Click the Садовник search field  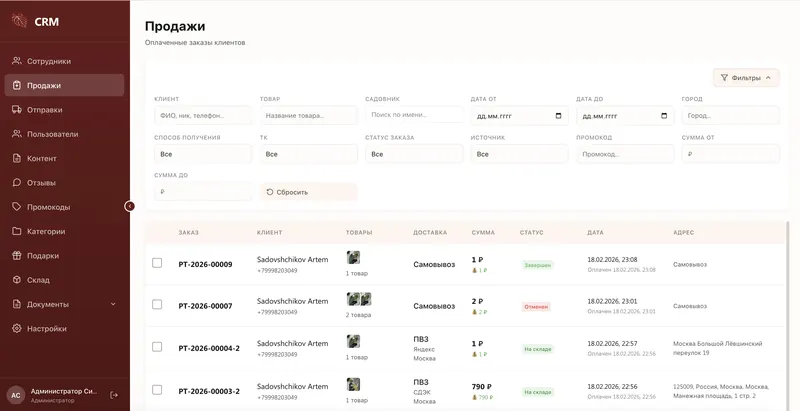[x=414, y=115]
